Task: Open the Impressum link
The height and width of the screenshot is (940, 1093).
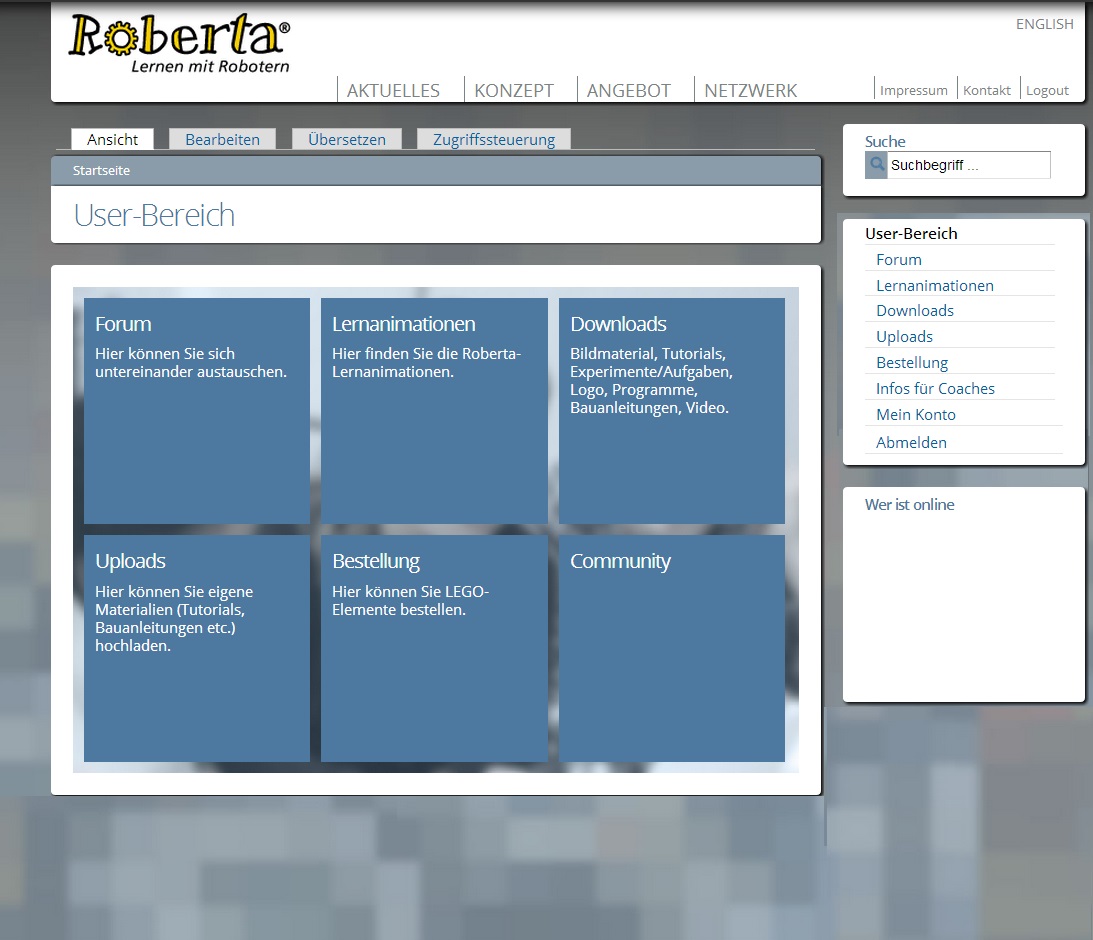Action: click(x=913, y=90)
